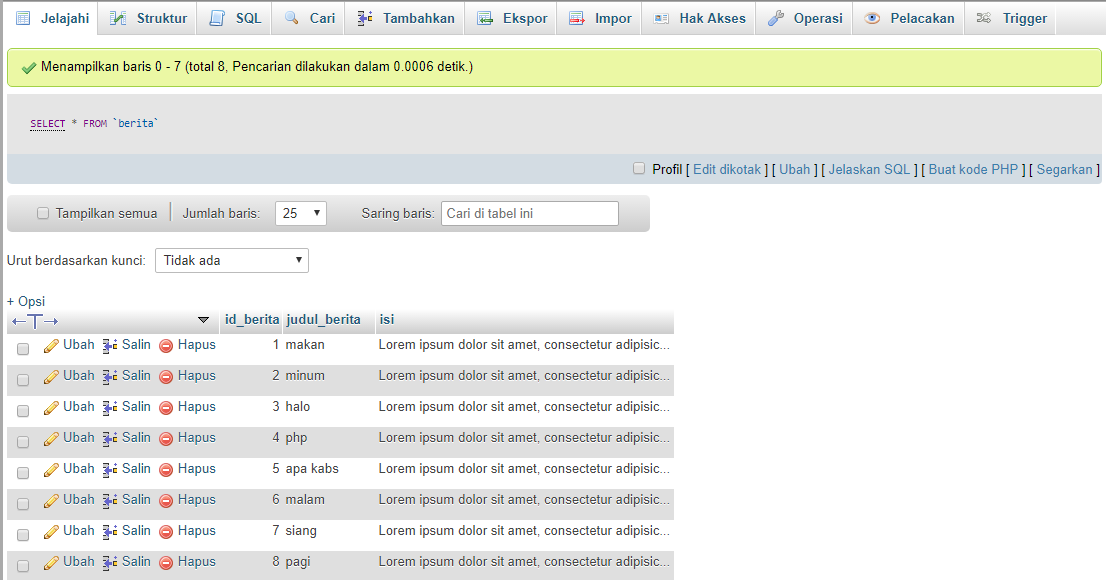Open Hak Akses via its key icon
The image size is (1106, 580).
(x=660, y=17)
